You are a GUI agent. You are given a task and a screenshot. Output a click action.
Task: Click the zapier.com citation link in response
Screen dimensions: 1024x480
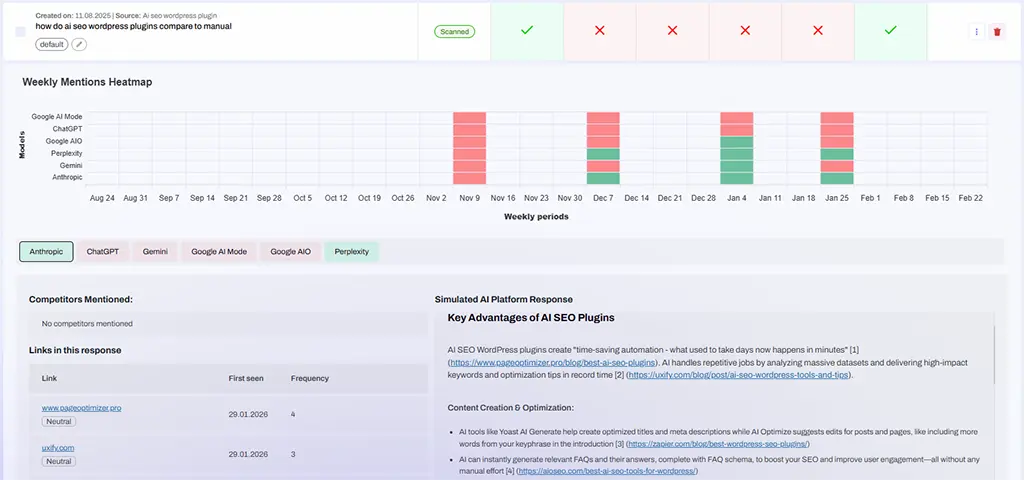coord(718,443)
